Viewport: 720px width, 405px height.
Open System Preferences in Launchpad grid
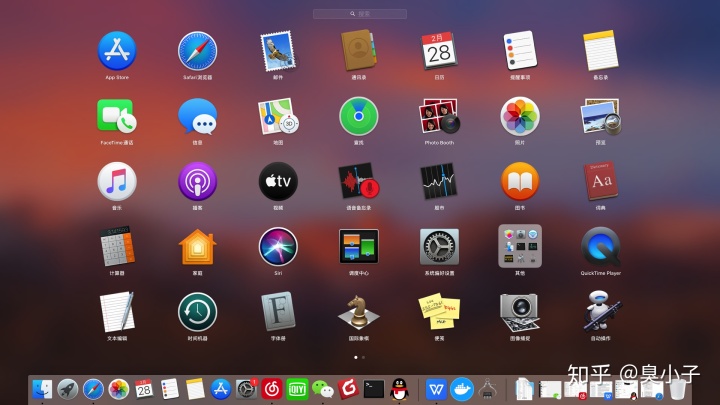pyautogui.click(x=439, y=247)
